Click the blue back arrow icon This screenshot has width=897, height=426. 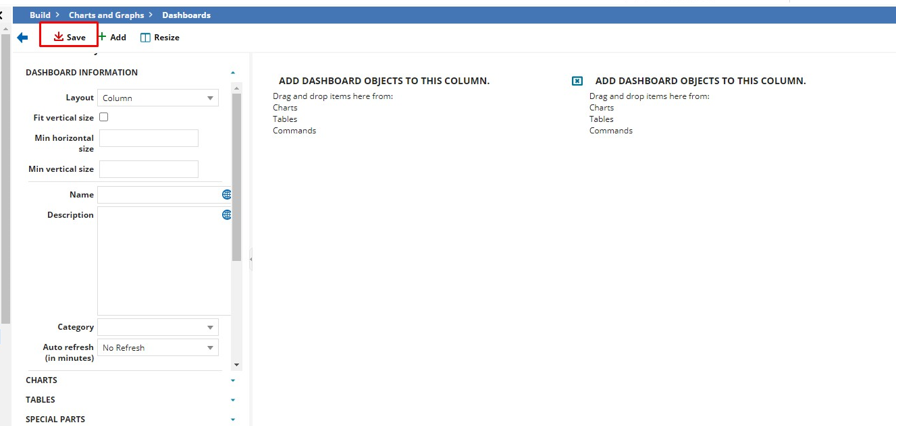pos(22,38)
